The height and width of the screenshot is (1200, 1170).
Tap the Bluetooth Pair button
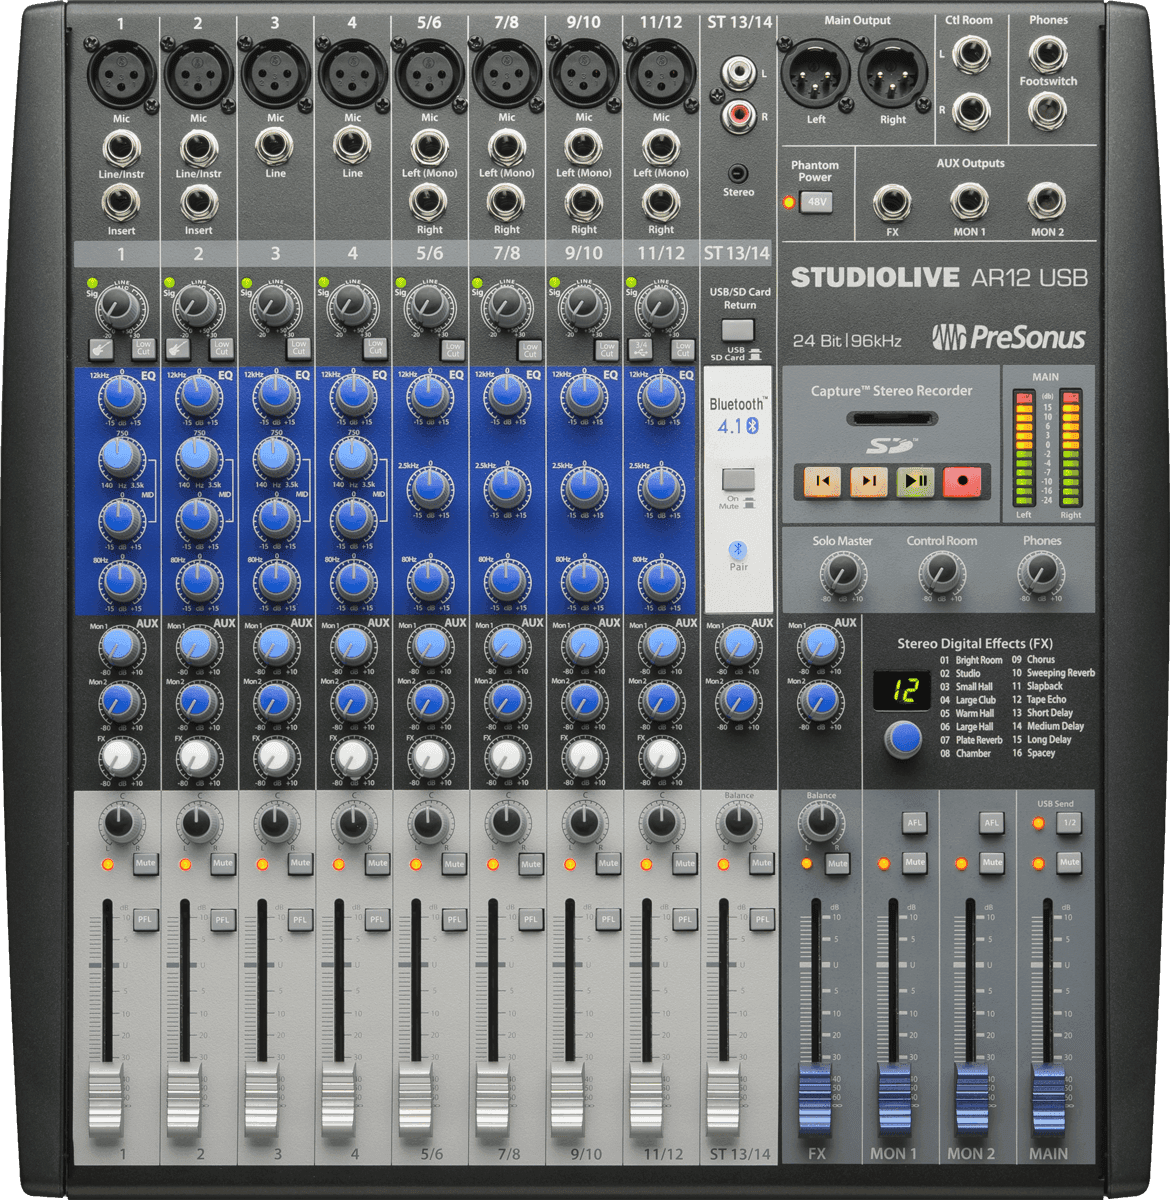738,550
